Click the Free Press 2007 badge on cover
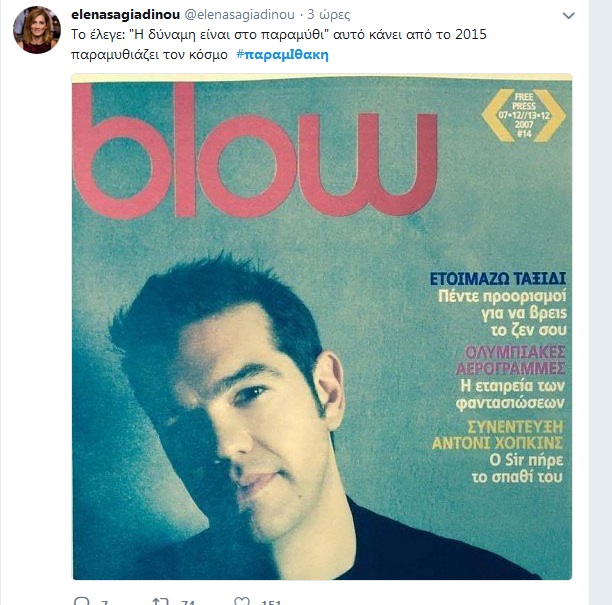This screenshot has width=612, height=605. tap(524, 115)
